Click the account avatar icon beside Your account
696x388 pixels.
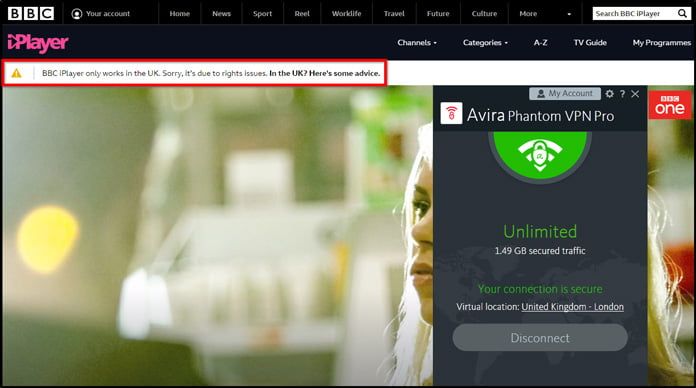tap(76, 14)
